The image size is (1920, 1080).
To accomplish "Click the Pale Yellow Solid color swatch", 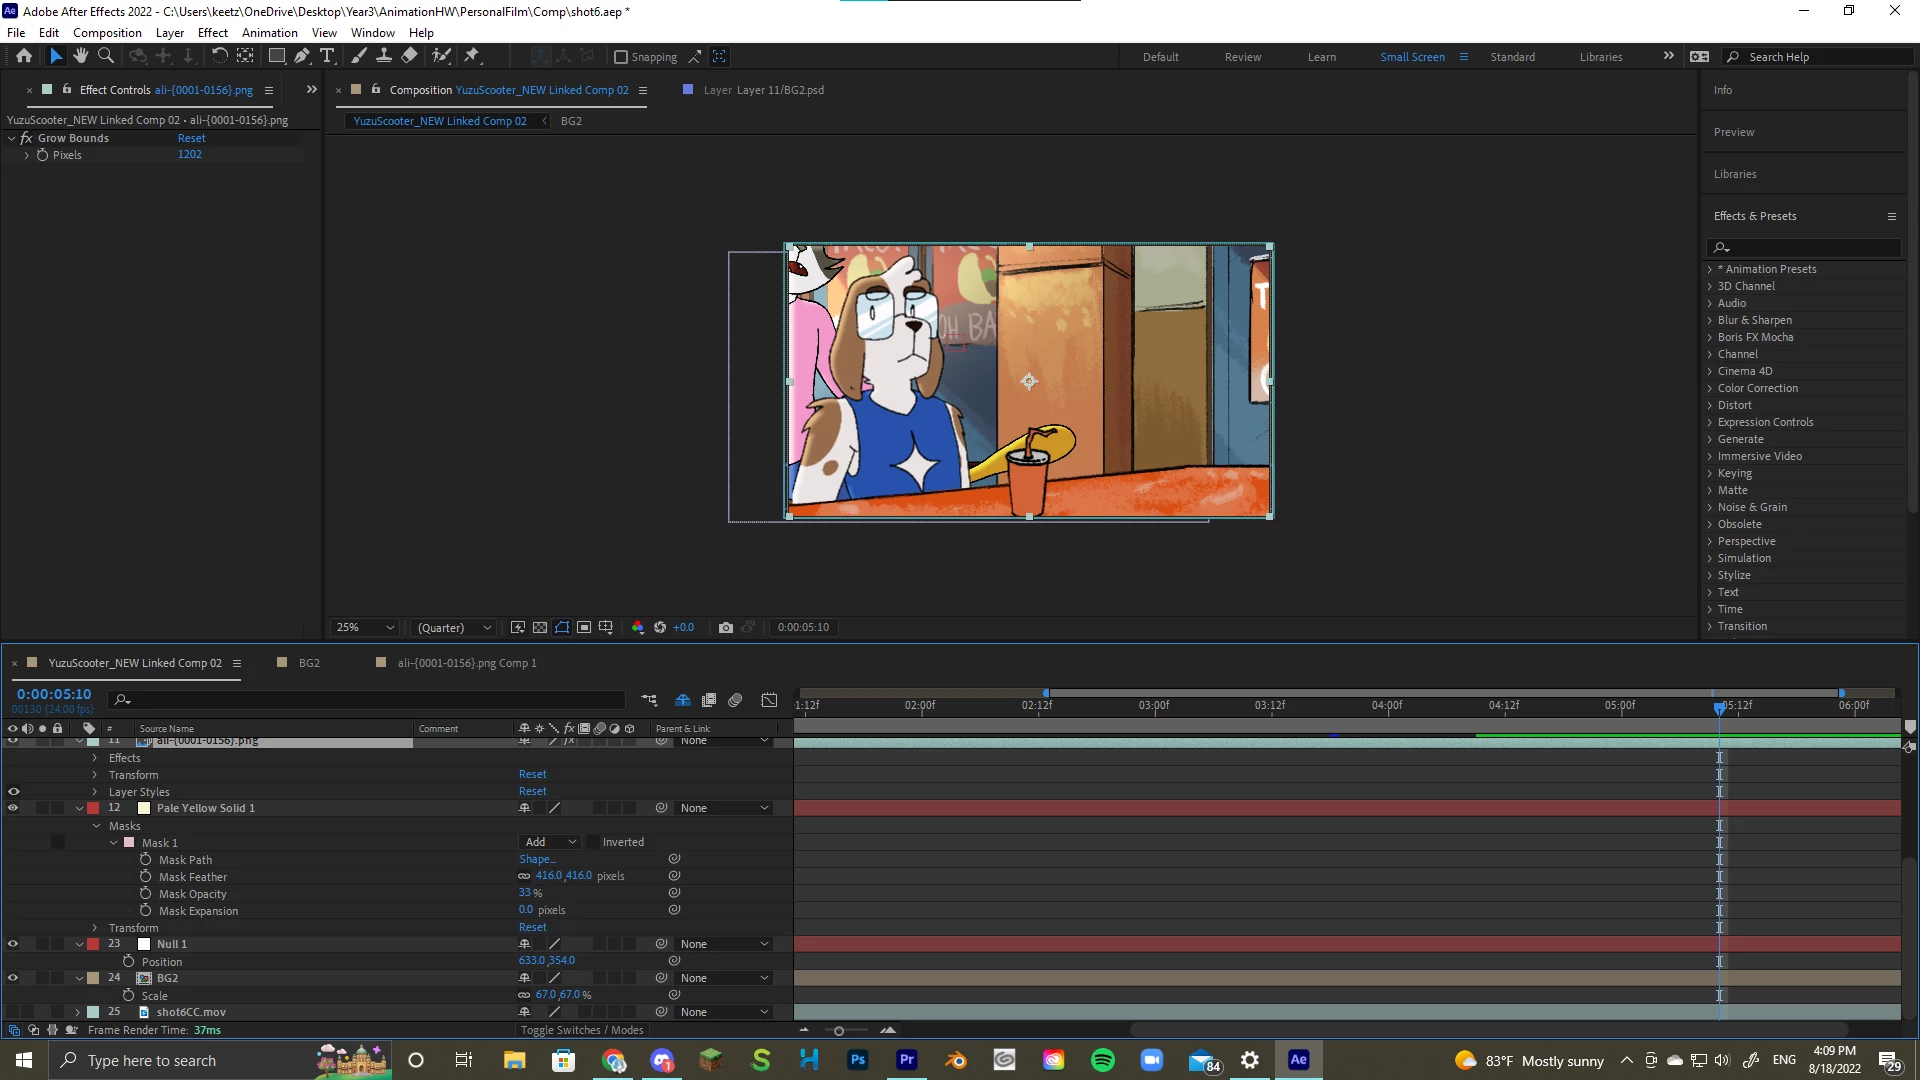I will click(144, 808).
